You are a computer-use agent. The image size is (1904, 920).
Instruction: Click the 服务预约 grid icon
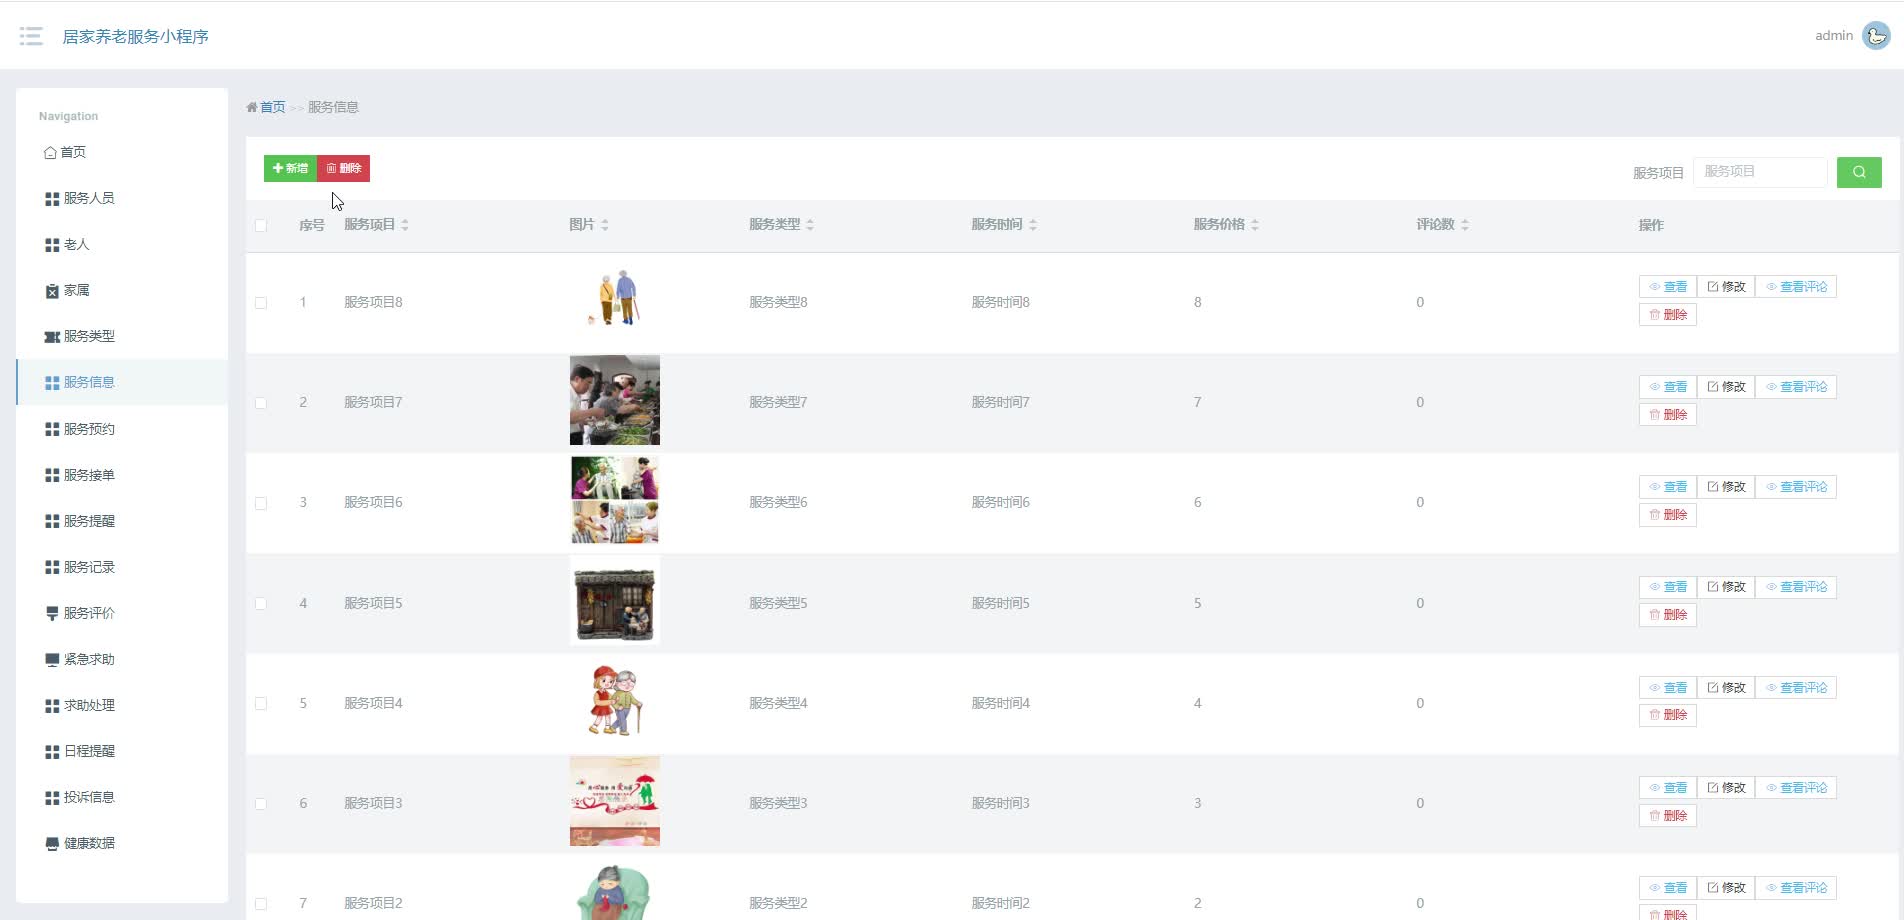tap(52, 429)
